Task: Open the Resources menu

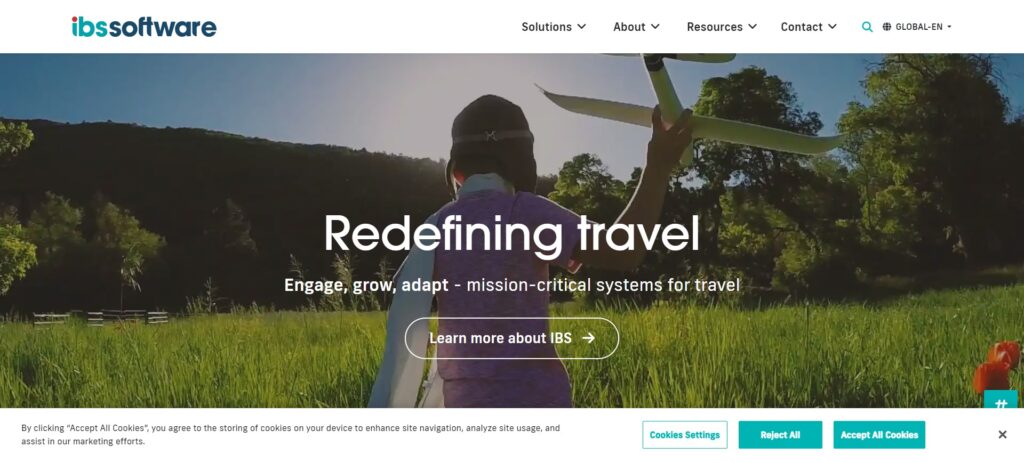Action: 722,27
